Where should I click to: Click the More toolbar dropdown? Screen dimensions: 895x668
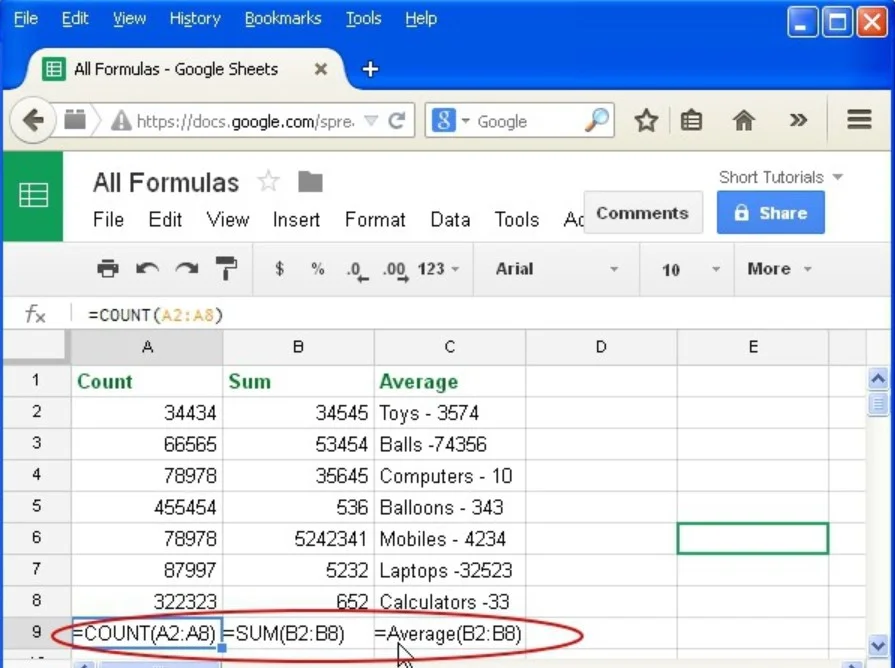click(778, 269)
